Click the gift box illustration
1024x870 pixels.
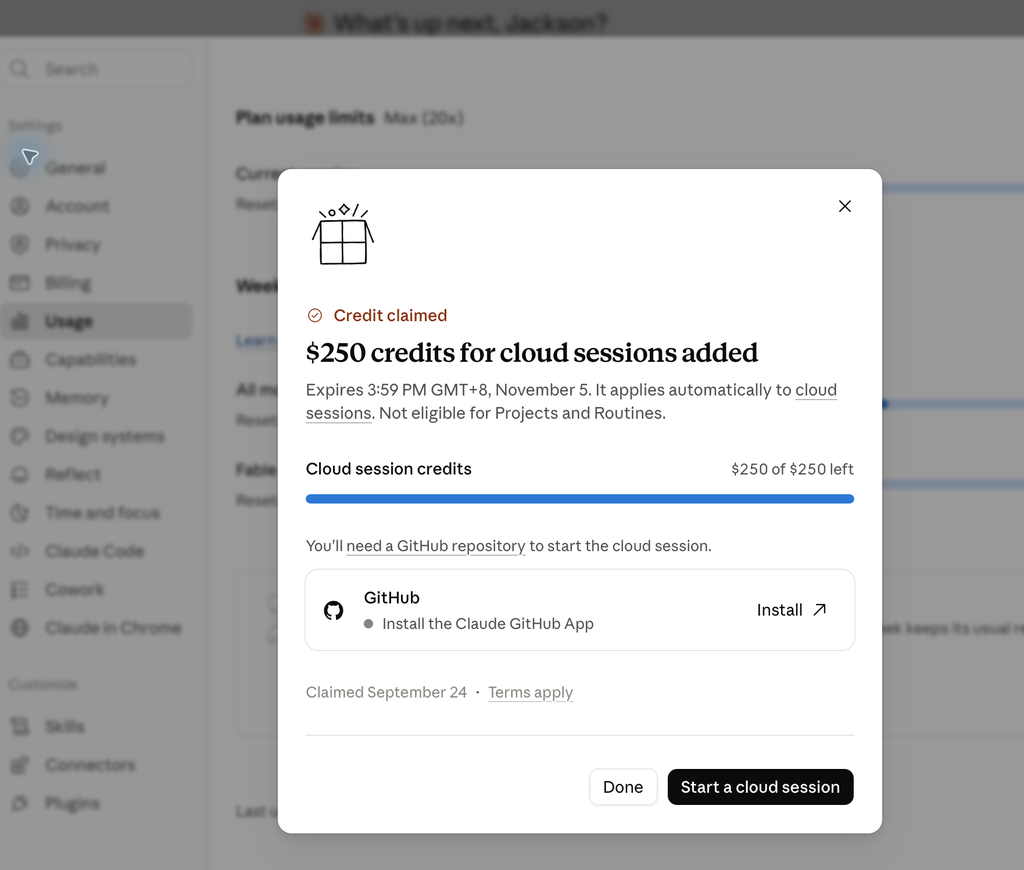pos(343,234)
